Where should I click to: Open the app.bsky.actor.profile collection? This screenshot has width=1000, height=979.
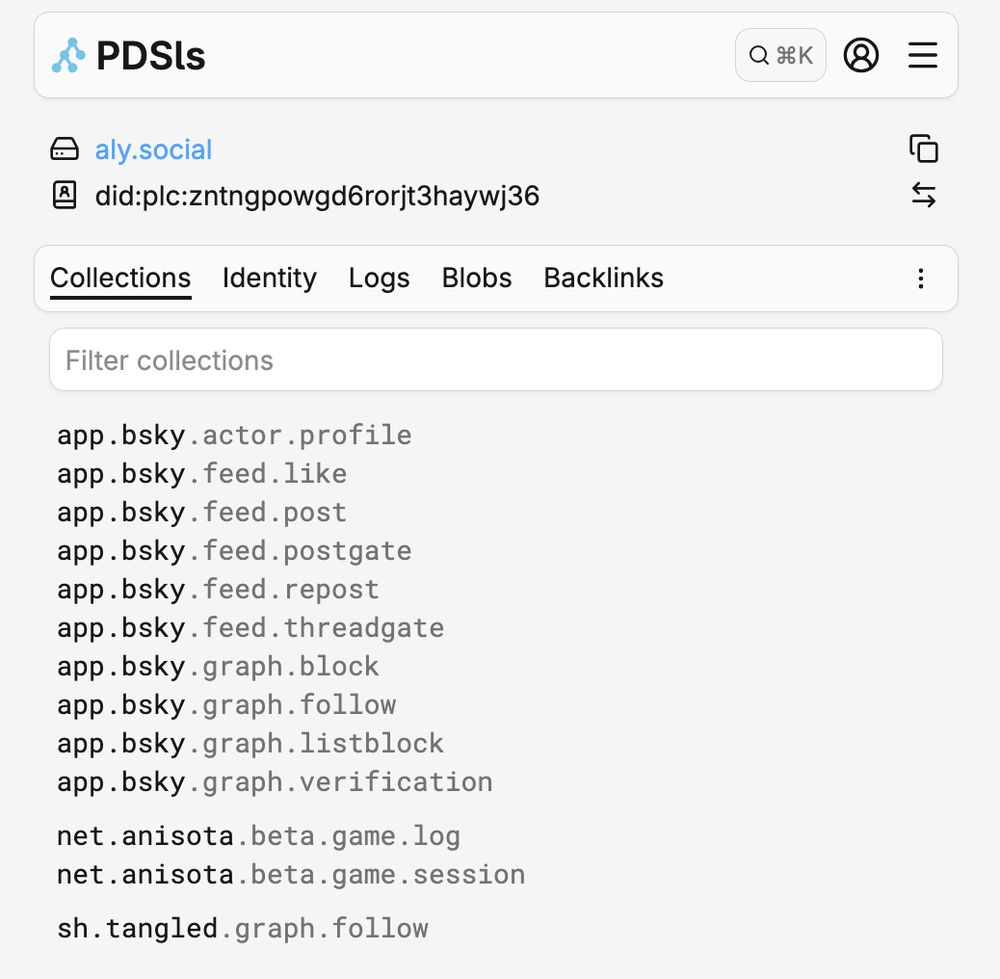click(234, 435)
